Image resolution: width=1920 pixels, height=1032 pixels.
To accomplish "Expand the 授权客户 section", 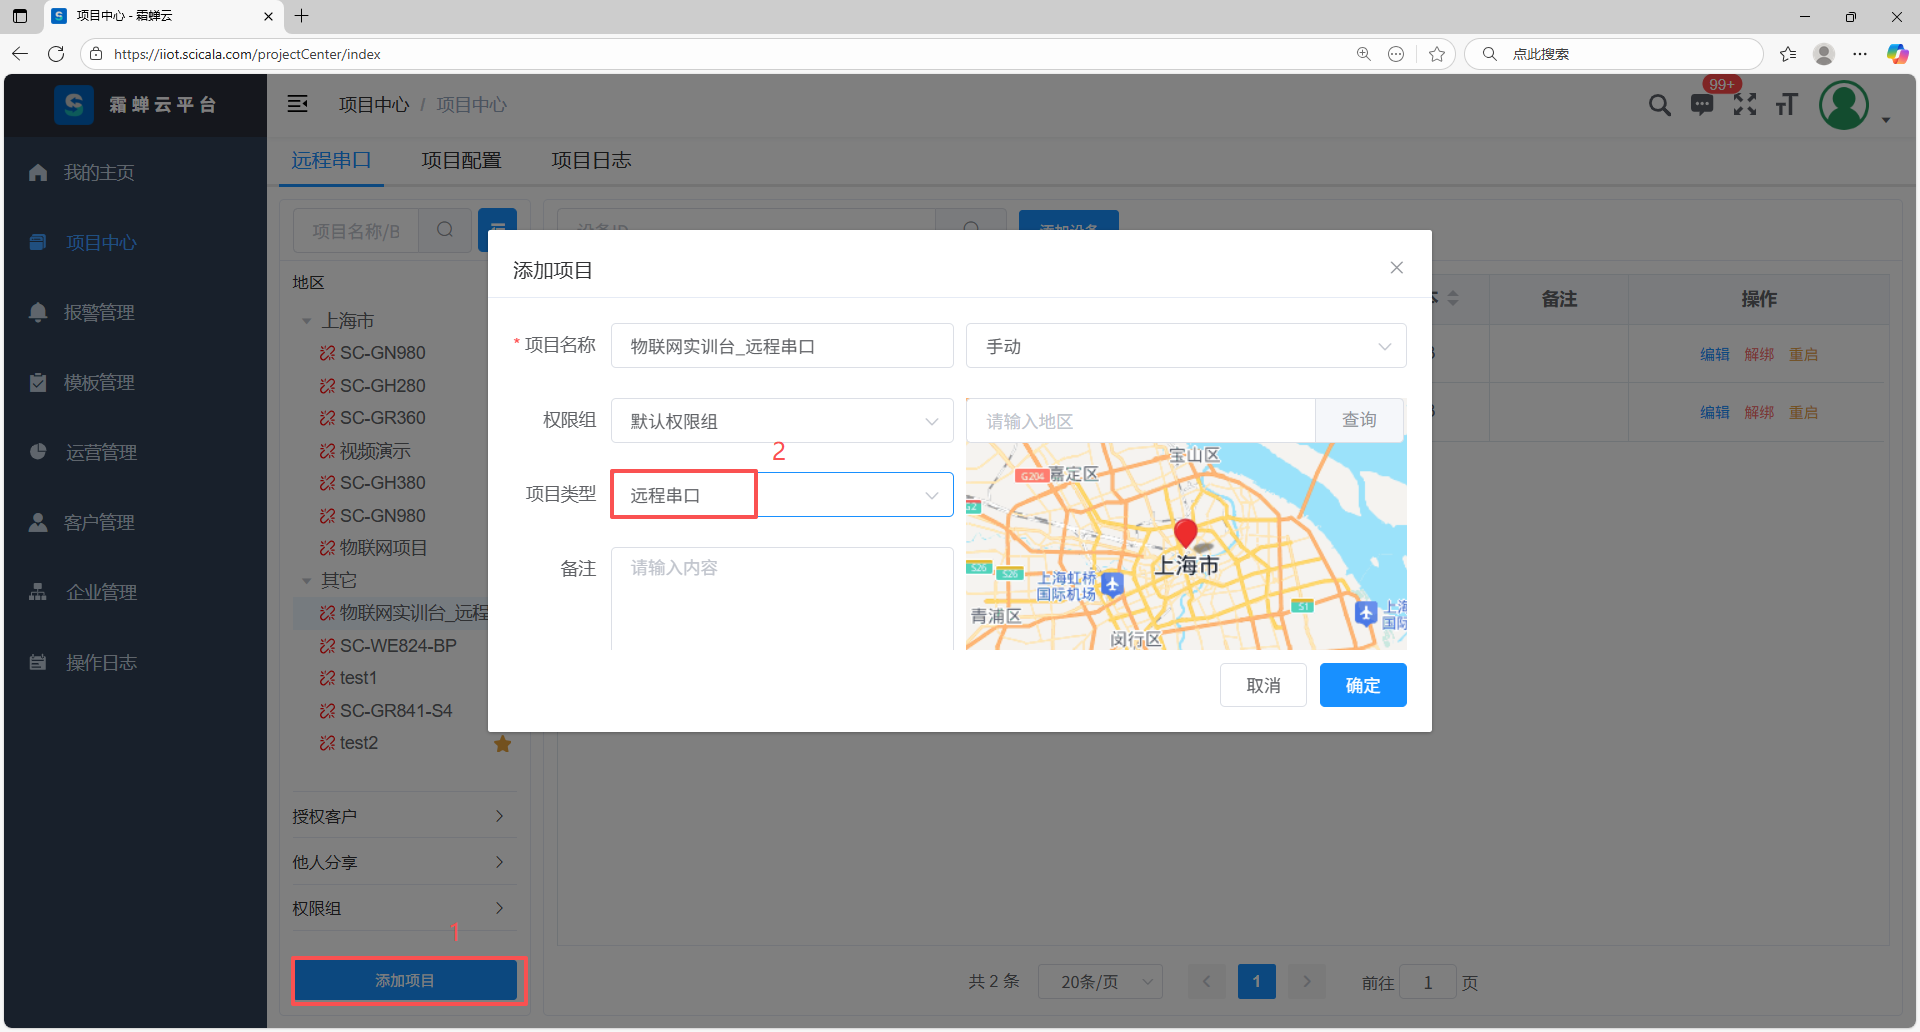I will coord(400,816).
